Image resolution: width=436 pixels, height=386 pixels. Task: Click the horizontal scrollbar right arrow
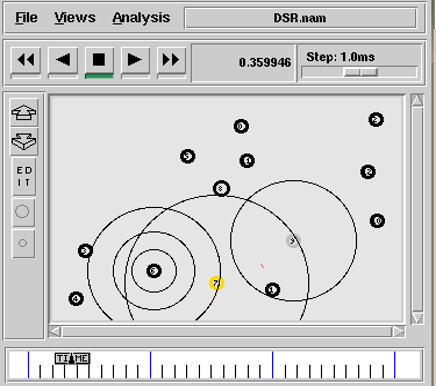coord(399,332)
